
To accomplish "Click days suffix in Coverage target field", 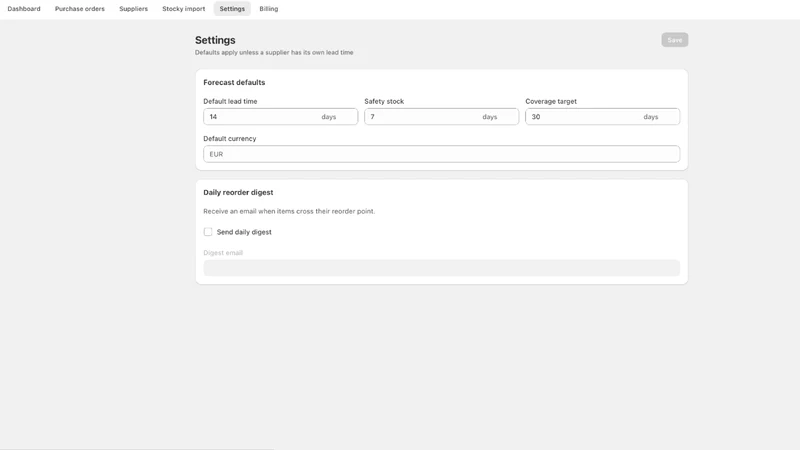I will click(651, 117).
